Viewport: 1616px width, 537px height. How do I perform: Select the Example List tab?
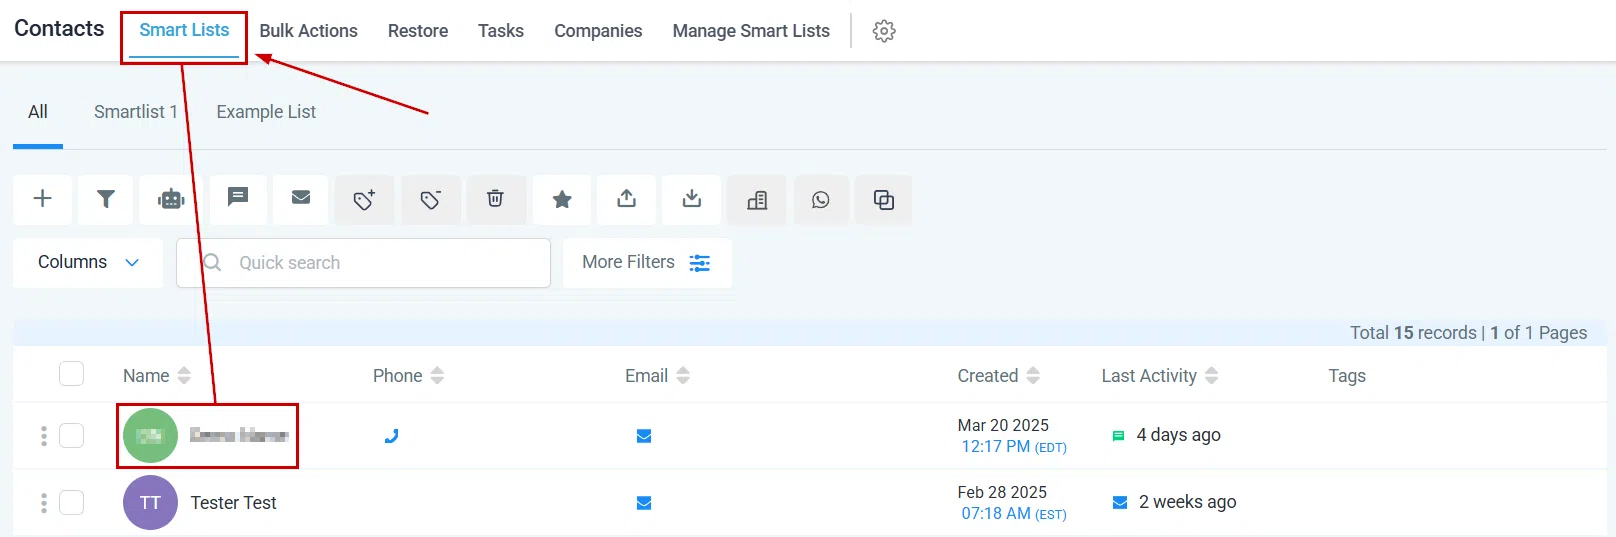pos(266,112)
